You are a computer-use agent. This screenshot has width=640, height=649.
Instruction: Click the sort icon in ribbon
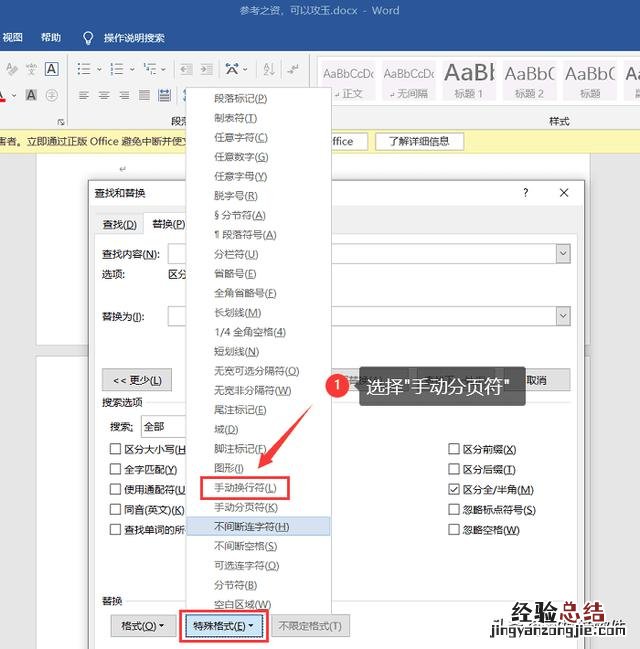pyautogui.click(x=267, y=69)
